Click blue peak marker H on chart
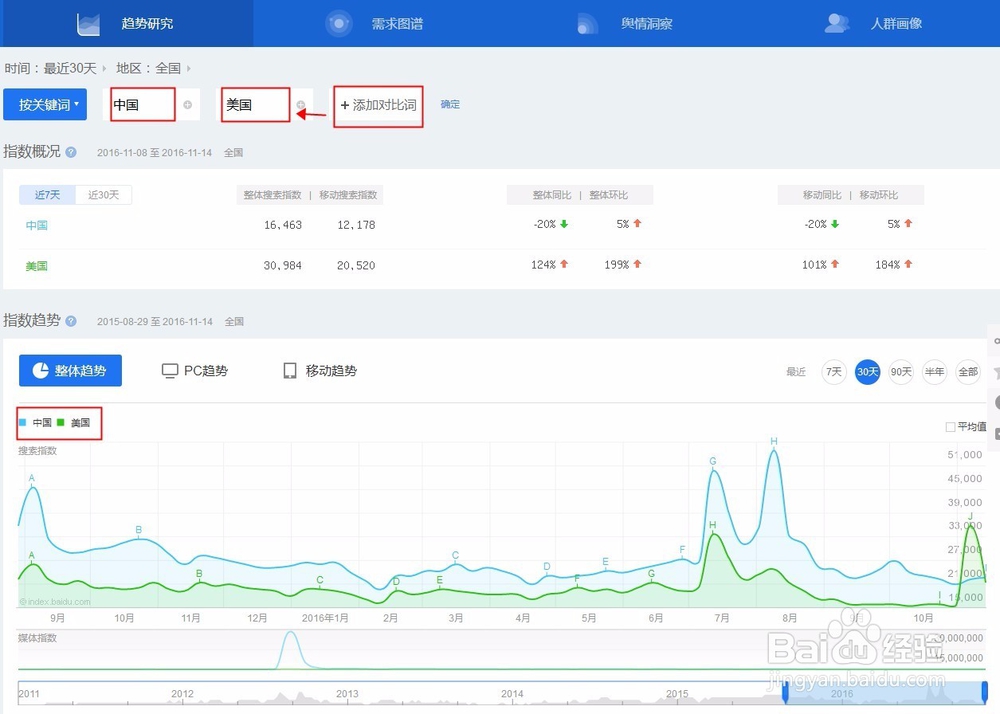Image resolution: width=1000 pixels, height=714 pixels. [x=774, y=442]
